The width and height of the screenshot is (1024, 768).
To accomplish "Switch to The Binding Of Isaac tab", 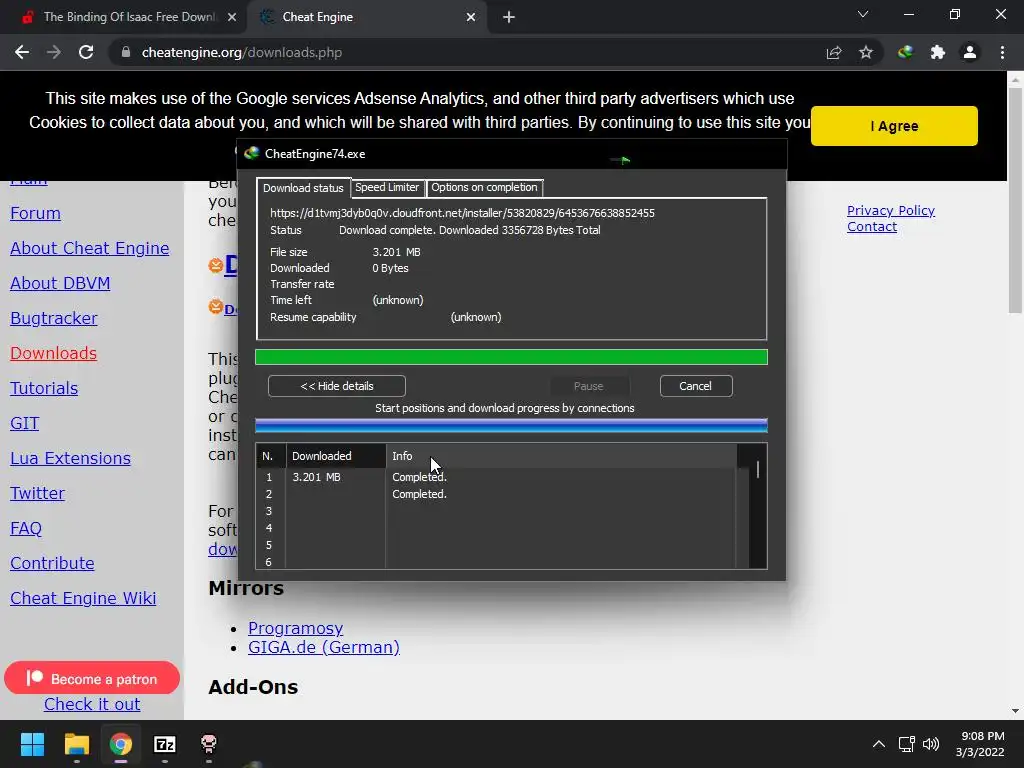I will point(123,17).
